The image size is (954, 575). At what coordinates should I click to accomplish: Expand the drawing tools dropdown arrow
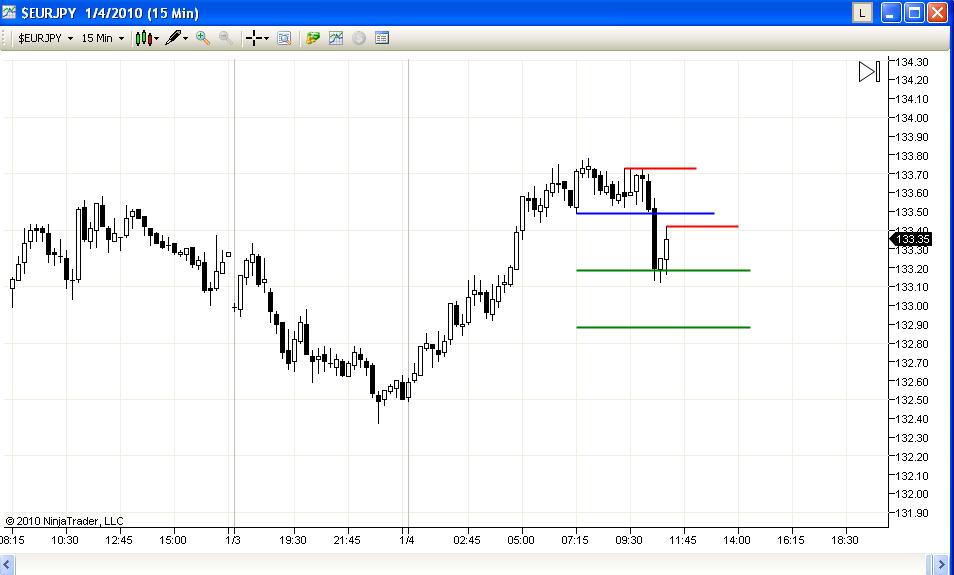(186, 39)
